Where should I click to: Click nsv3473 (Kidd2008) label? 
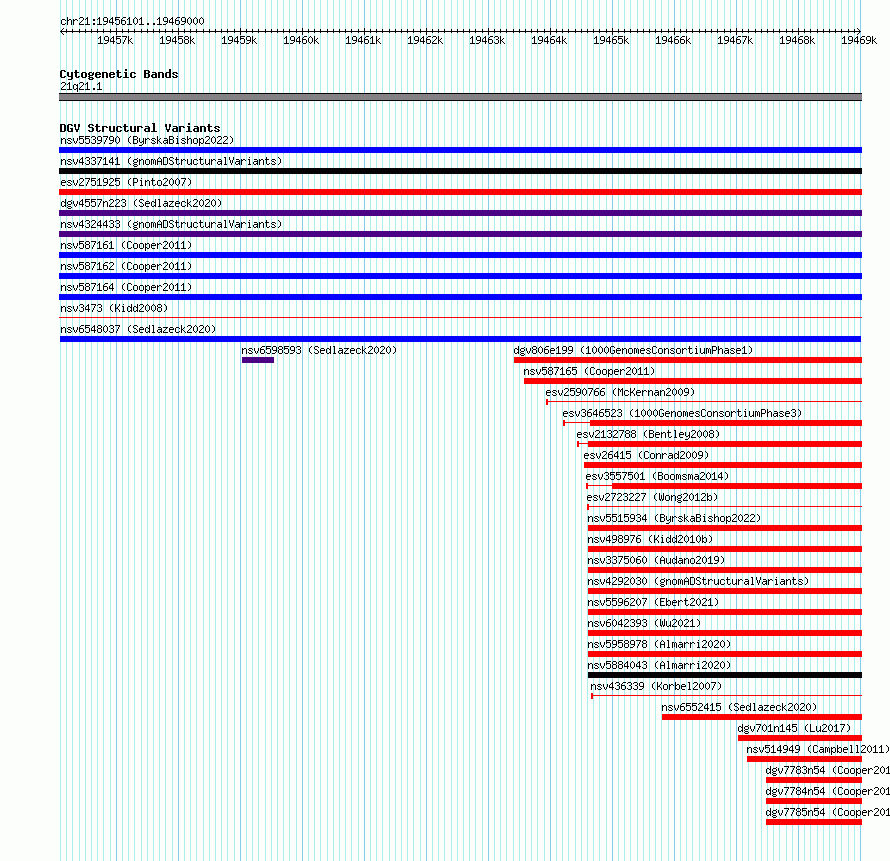(114, 308)
